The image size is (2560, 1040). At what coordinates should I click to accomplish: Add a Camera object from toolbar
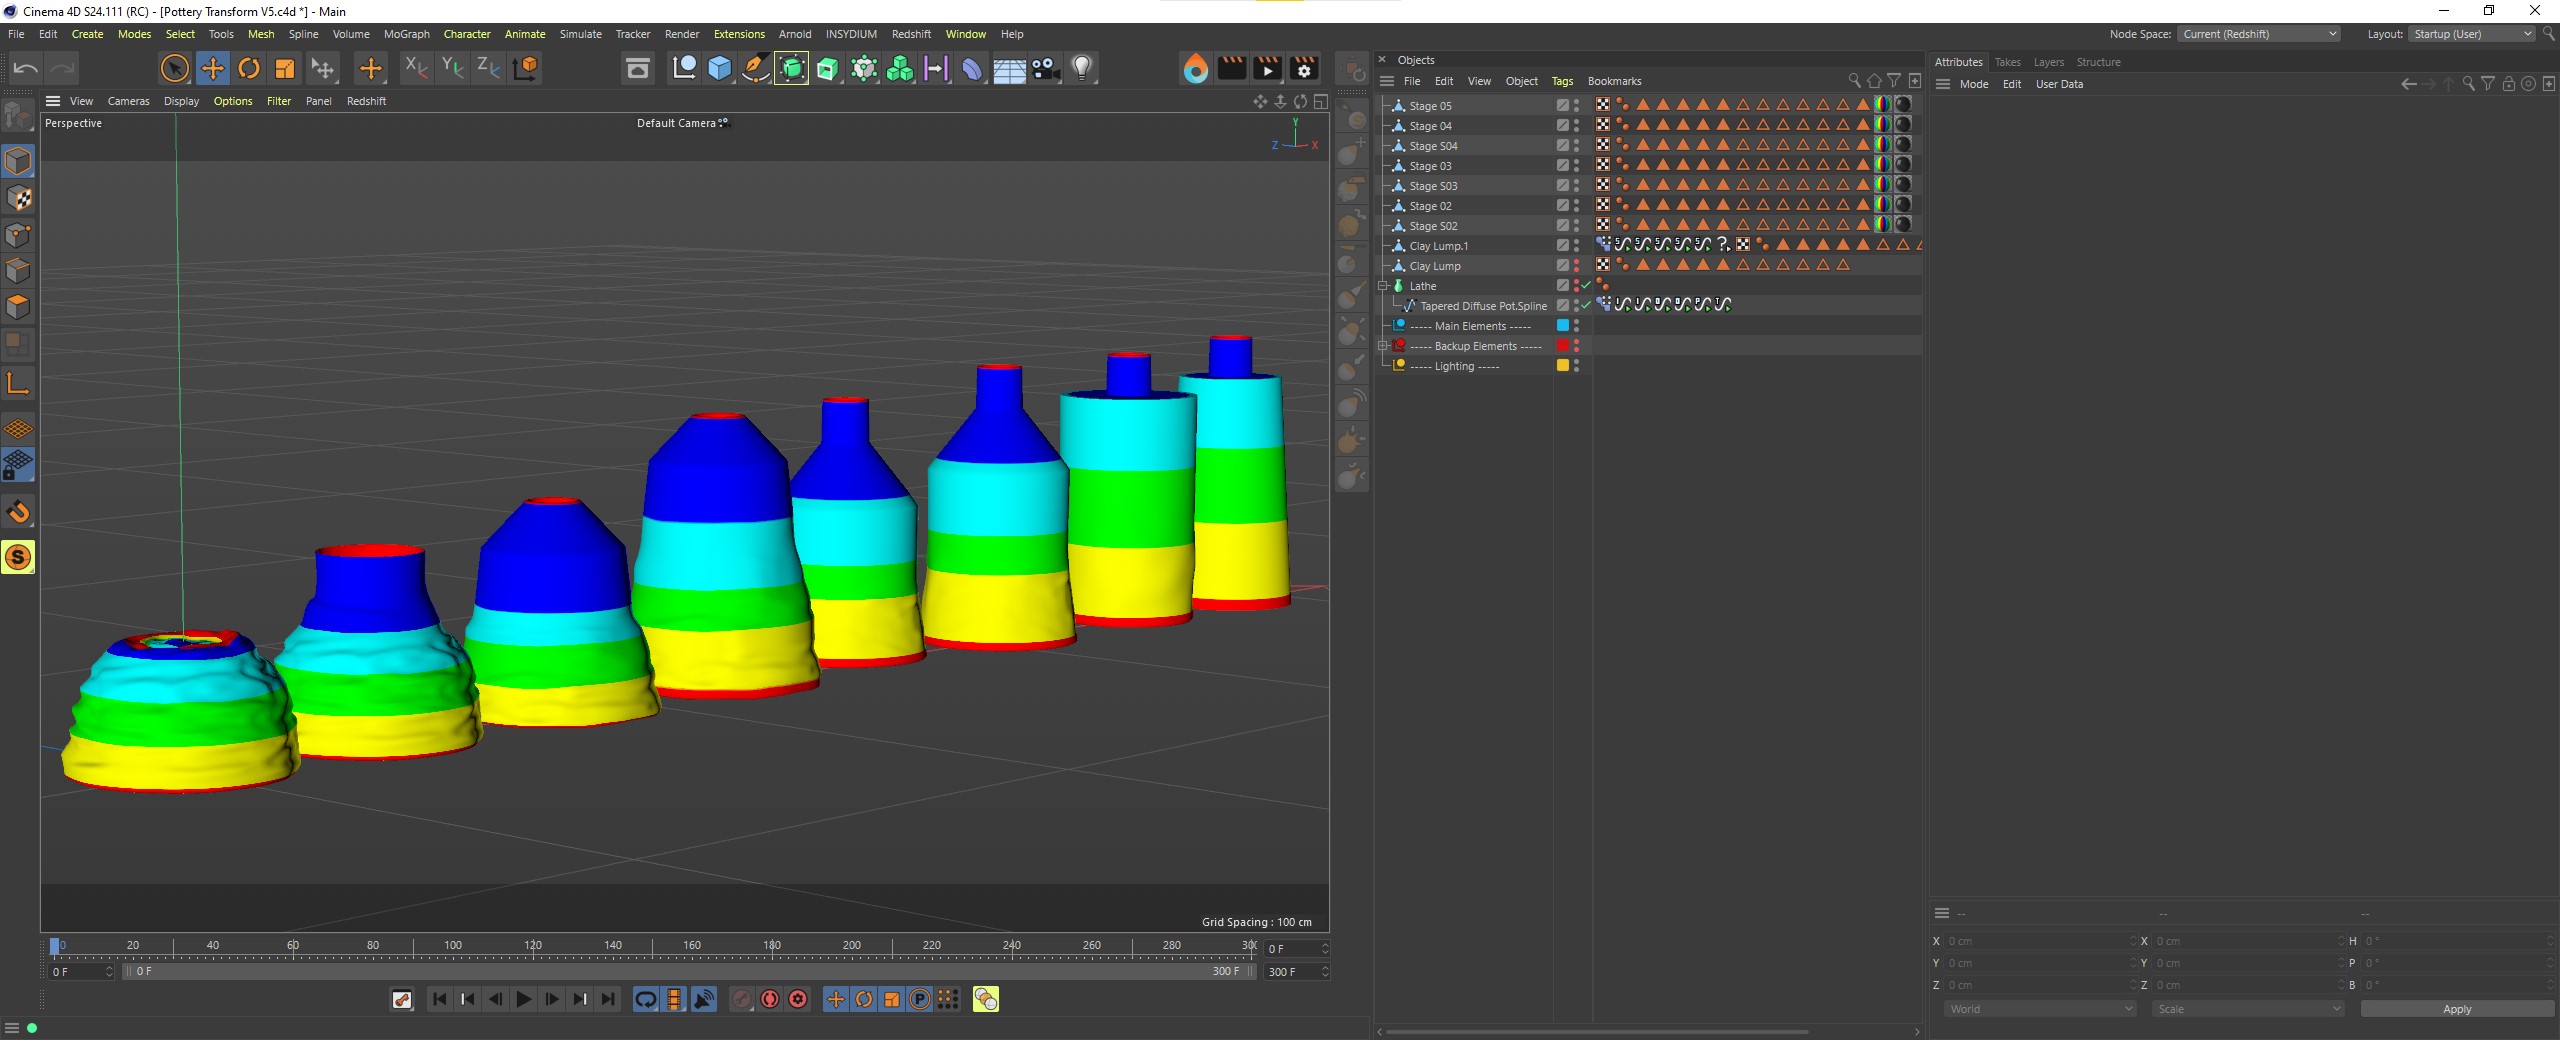(x=1046, y=68)
